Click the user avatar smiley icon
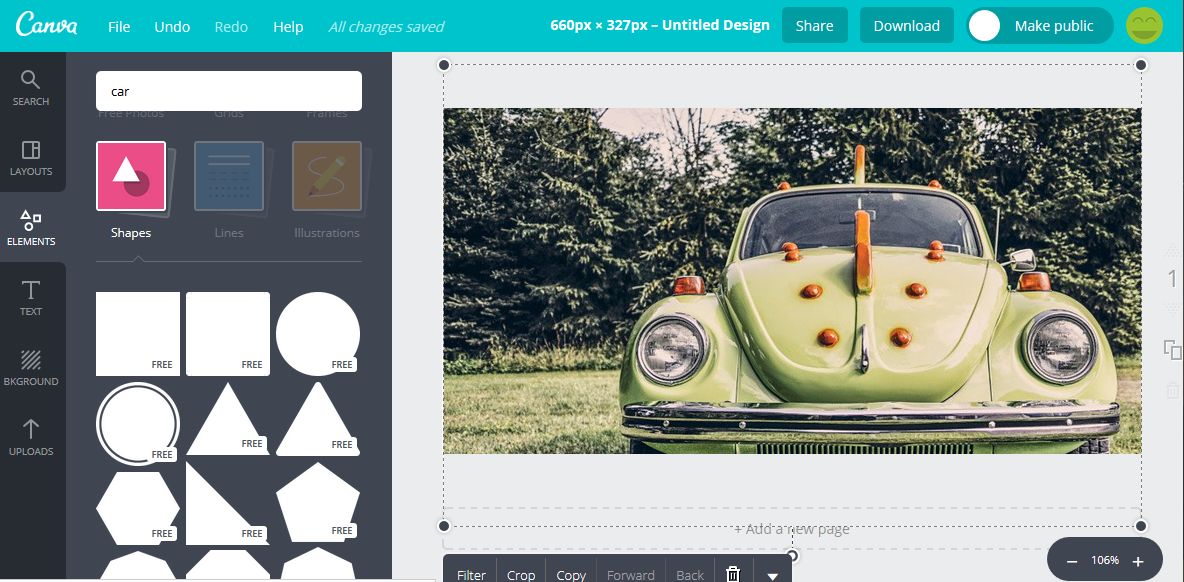This screenshot has height=582, width=1184. tap(1144, 26)
